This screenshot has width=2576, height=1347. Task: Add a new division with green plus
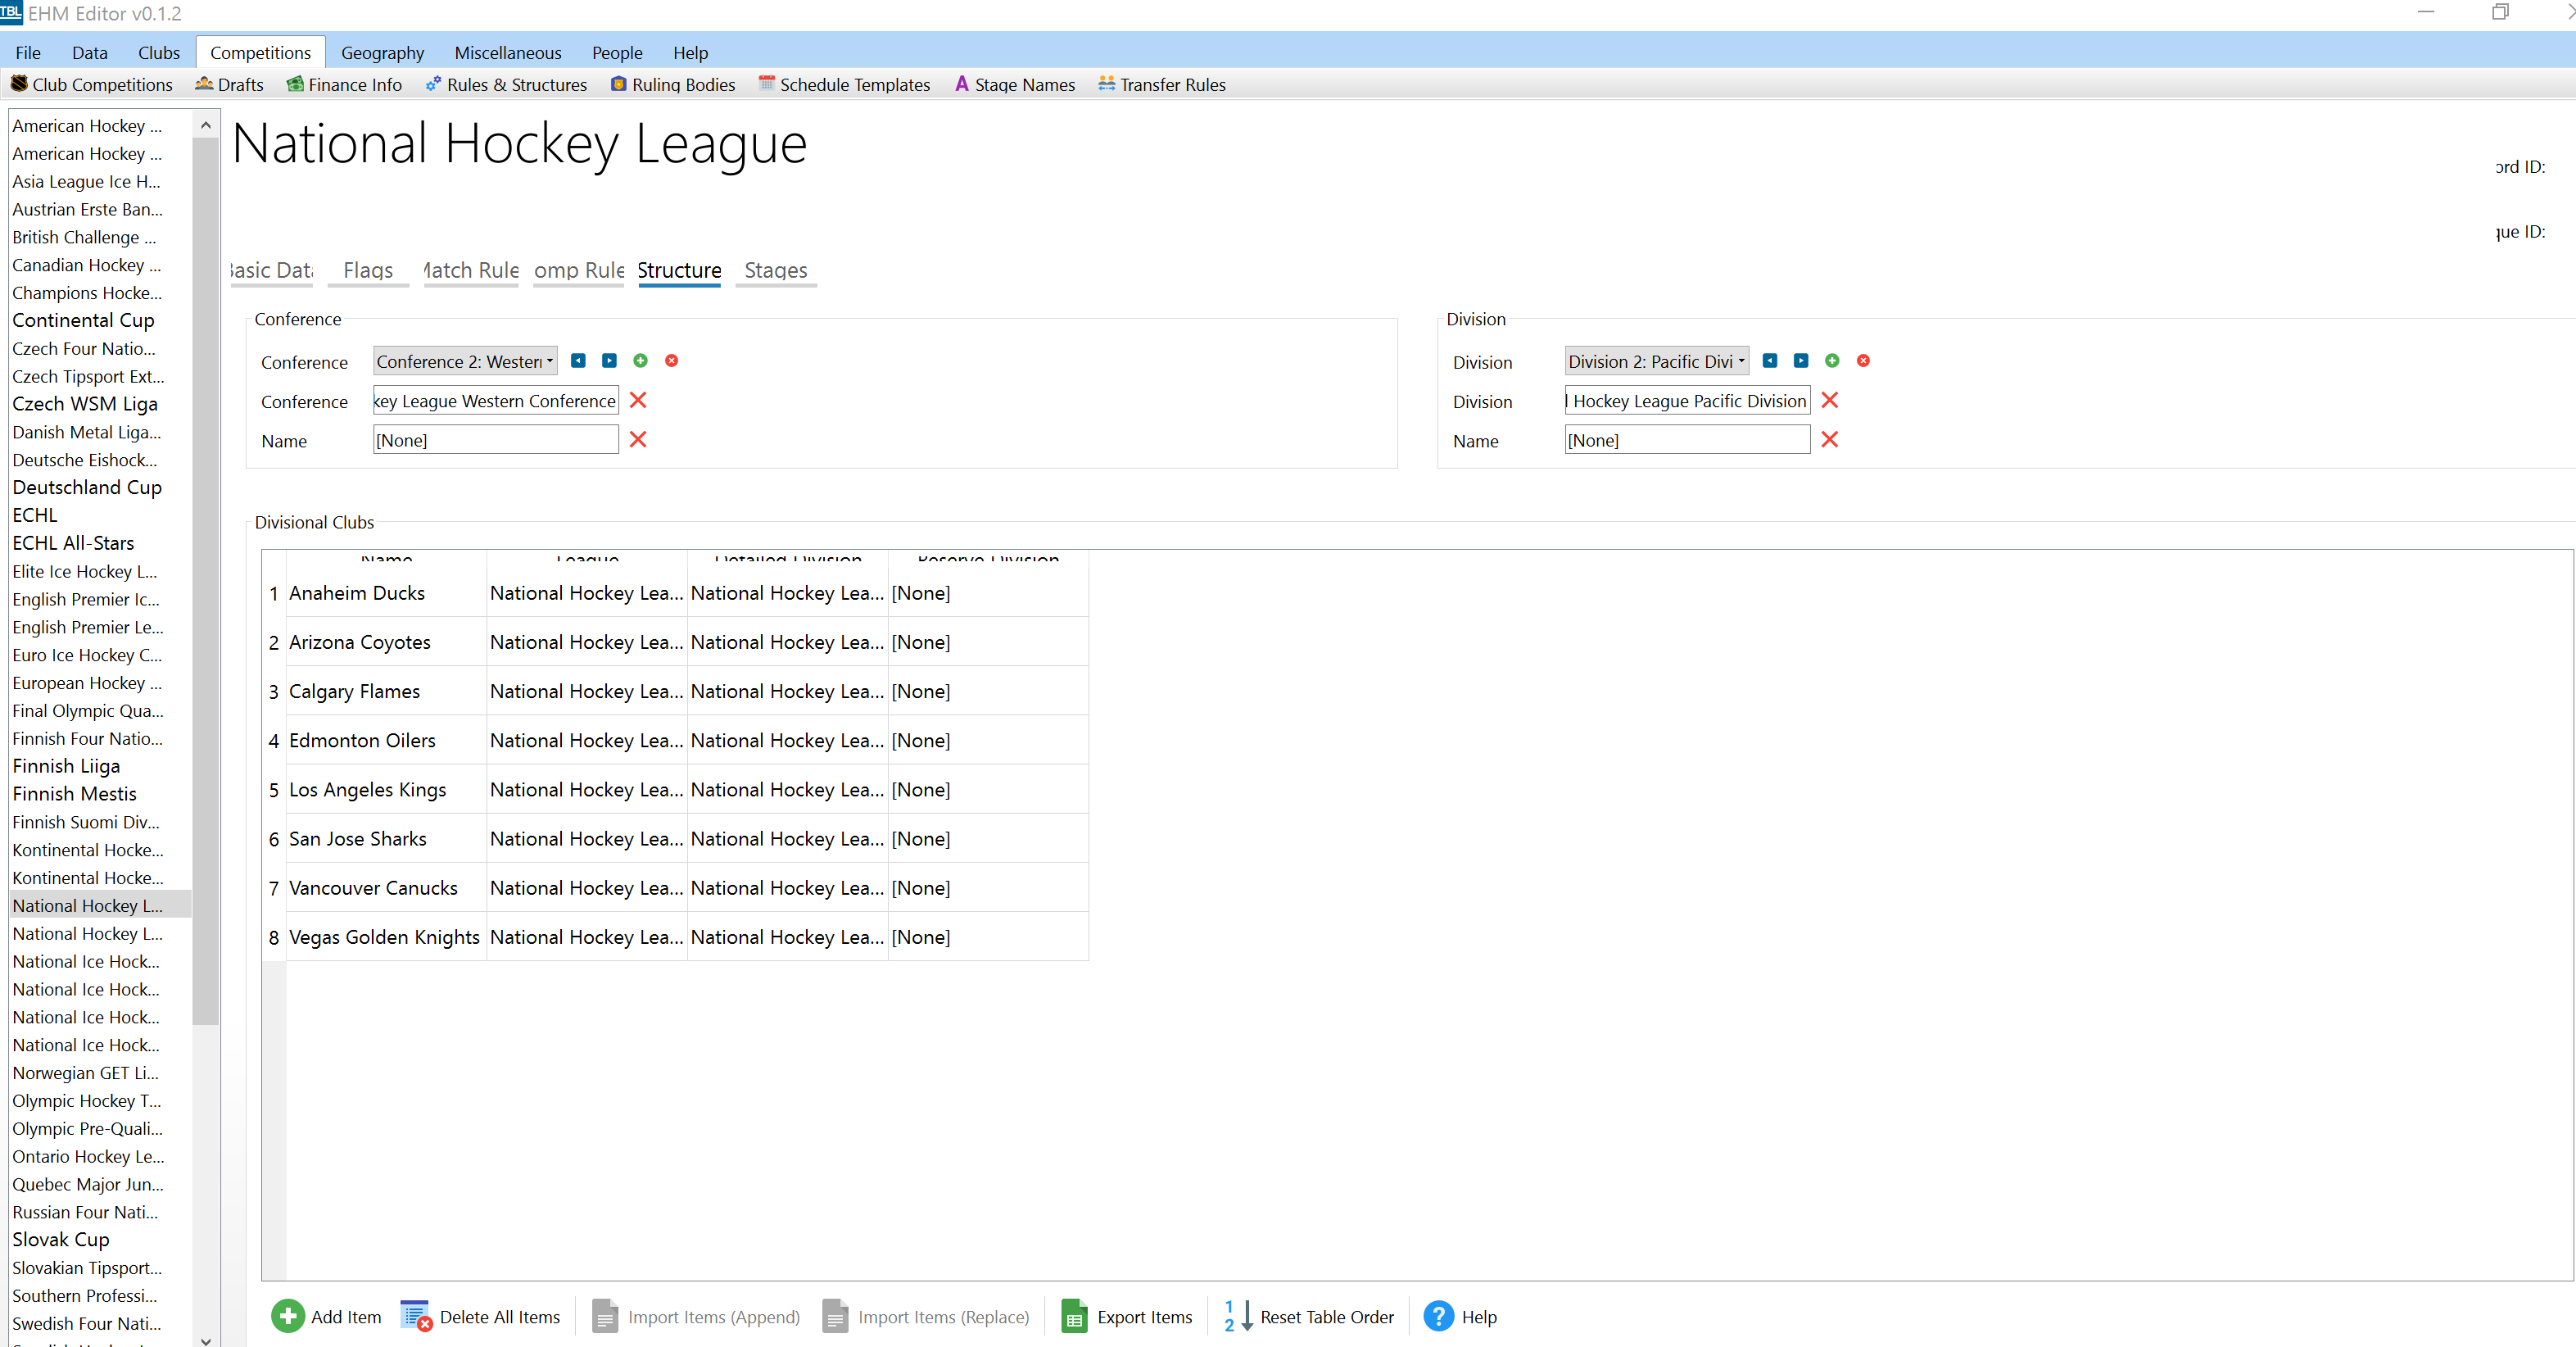(1832, 361)
